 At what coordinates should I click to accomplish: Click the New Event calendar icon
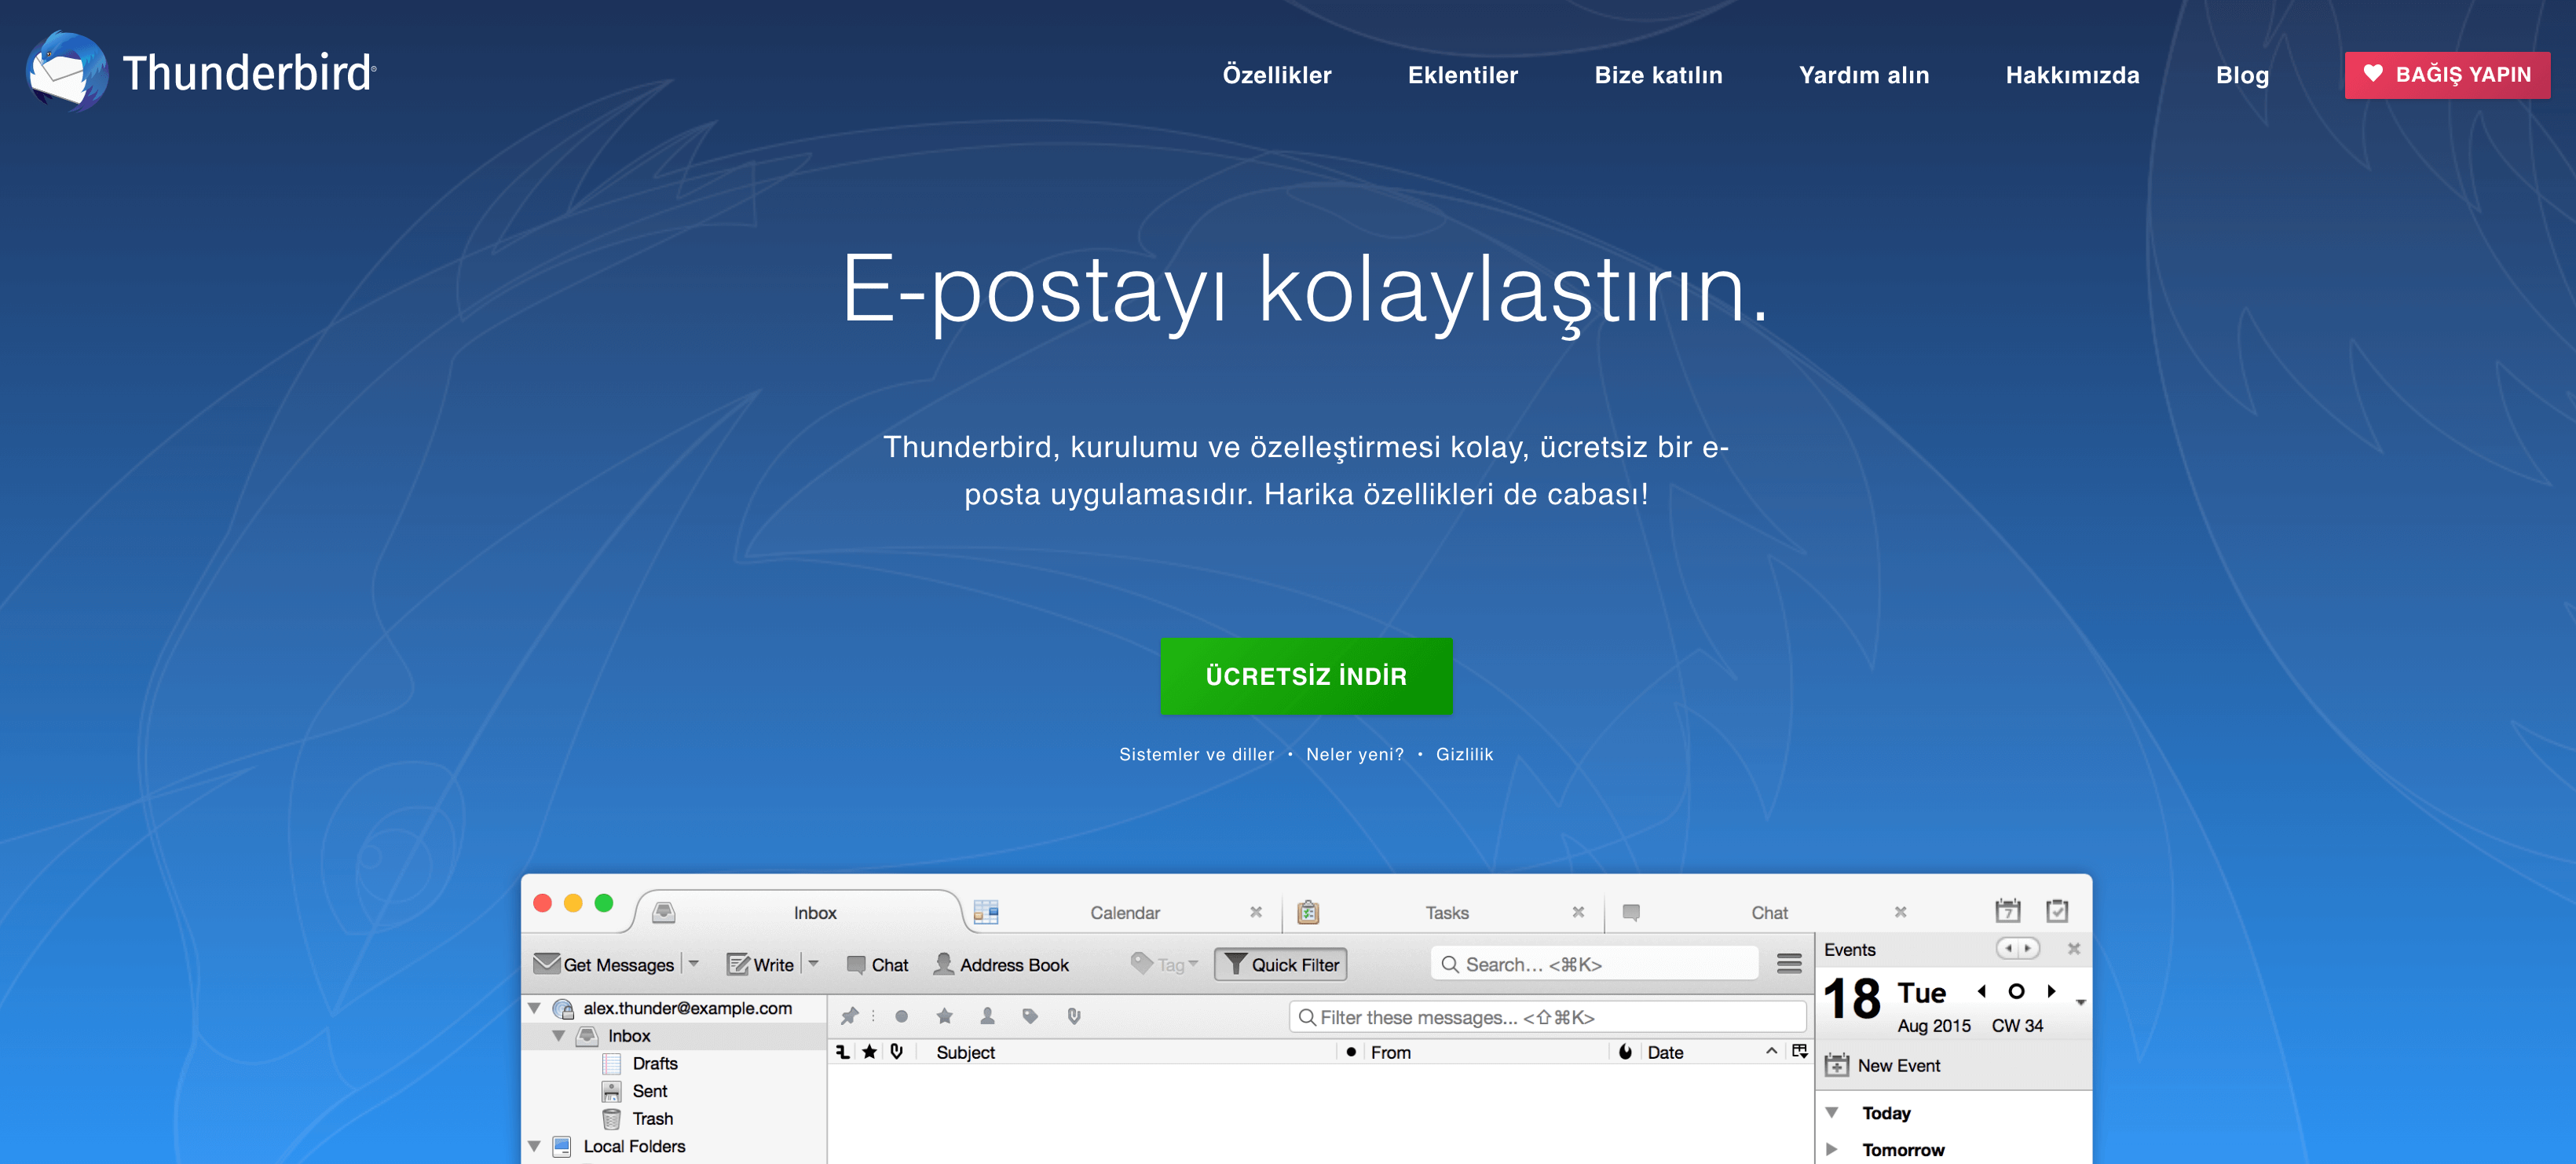click(1836, 1066)
